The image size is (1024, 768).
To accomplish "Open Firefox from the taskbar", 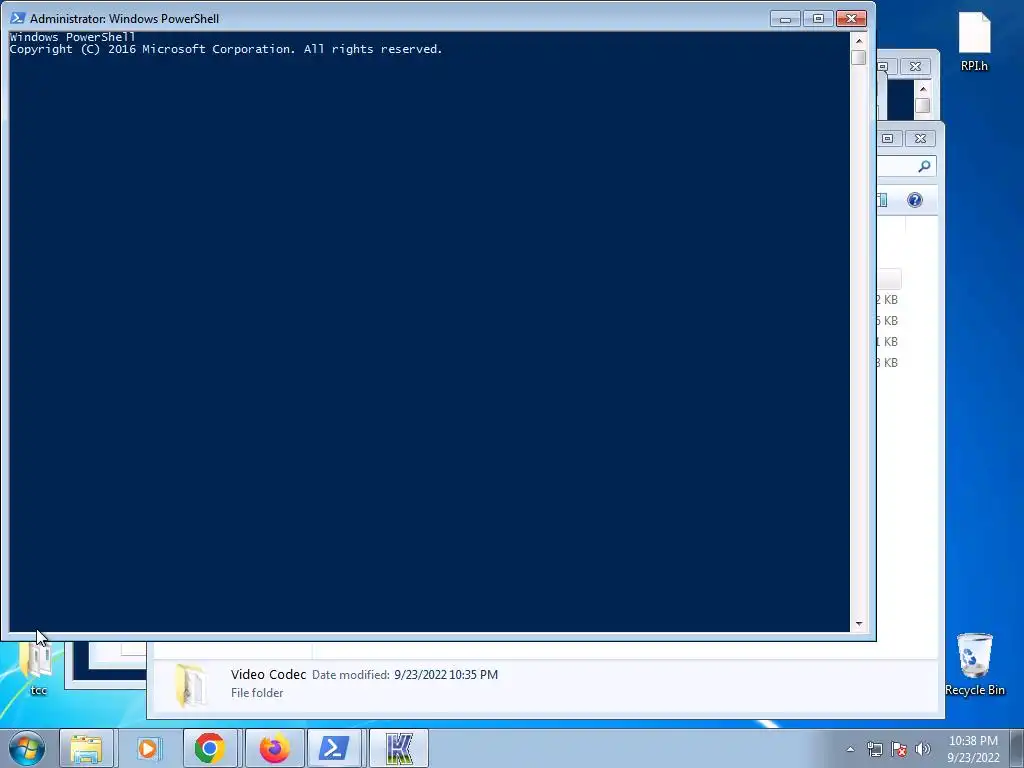I will point(274,748).
